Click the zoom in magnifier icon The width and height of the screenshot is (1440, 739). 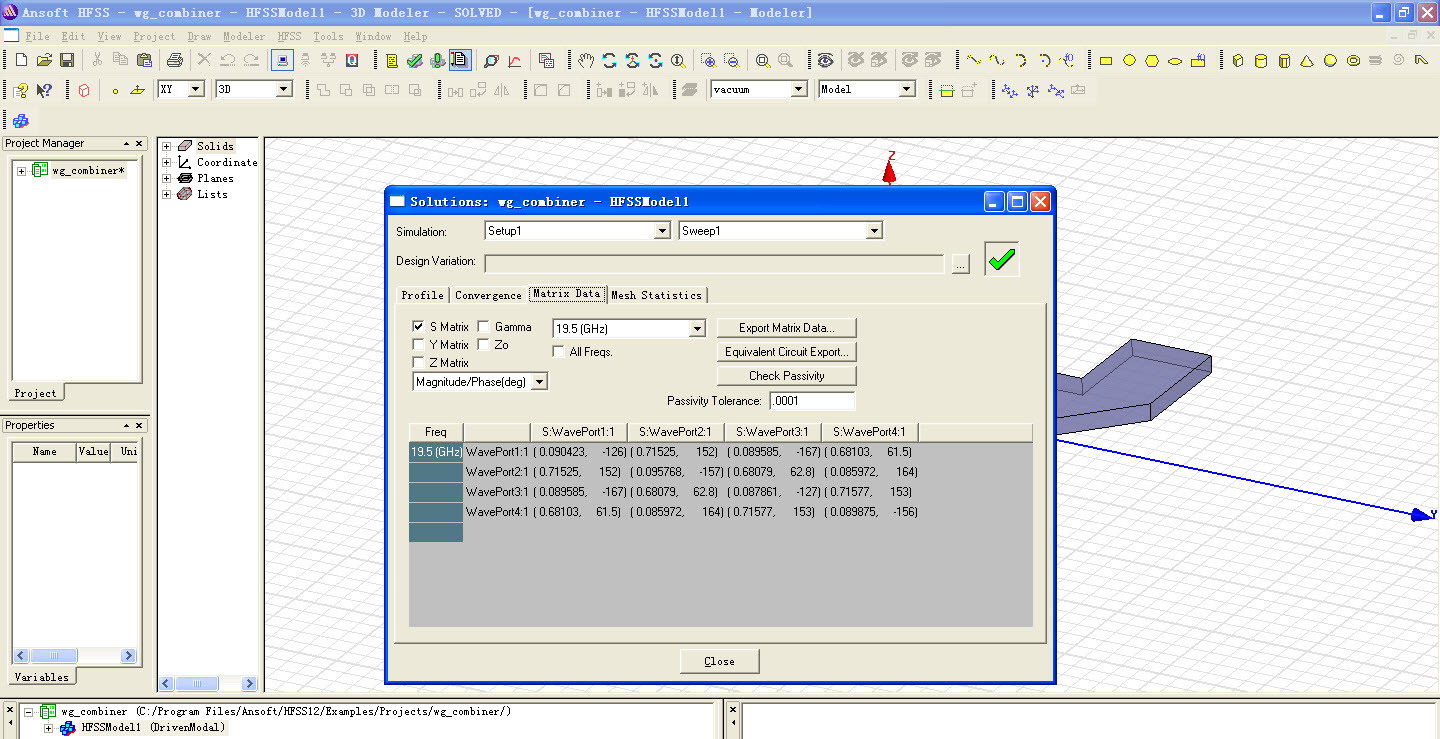click(x=709, y=60)
